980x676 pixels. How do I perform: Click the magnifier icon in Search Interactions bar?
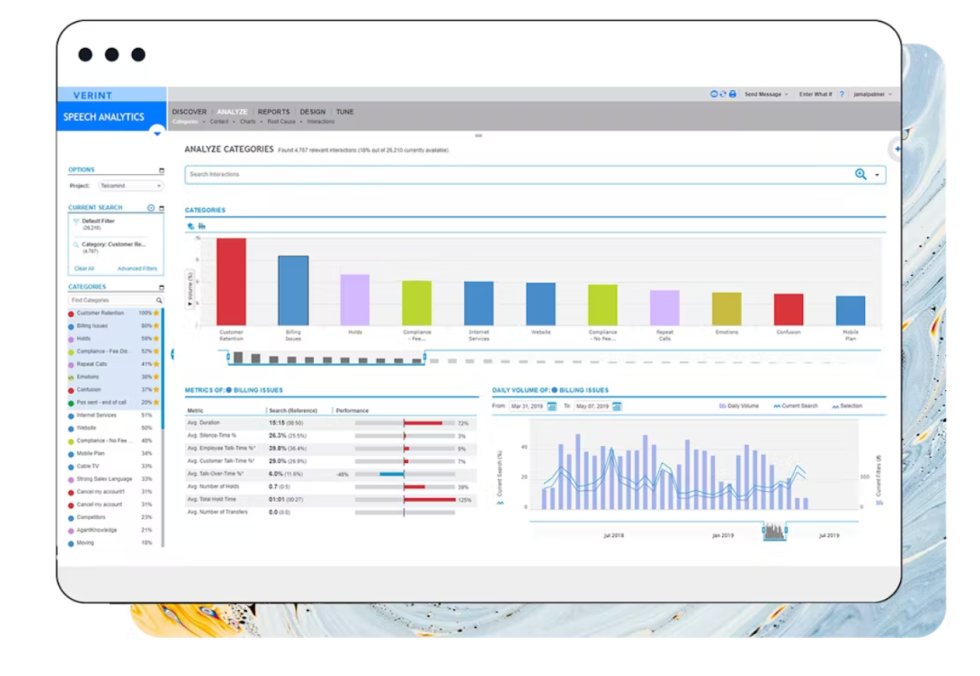860,174
